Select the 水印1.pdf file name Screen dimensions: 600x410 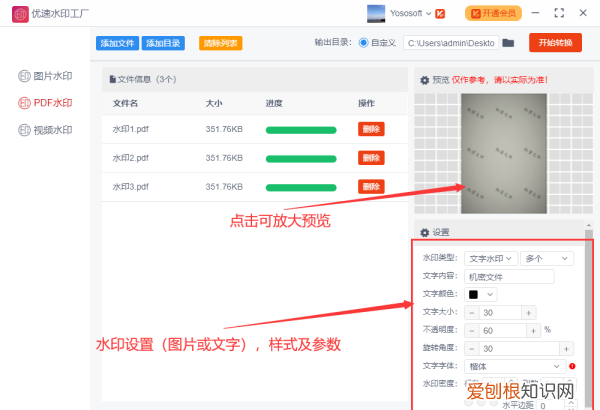[130, 129]
